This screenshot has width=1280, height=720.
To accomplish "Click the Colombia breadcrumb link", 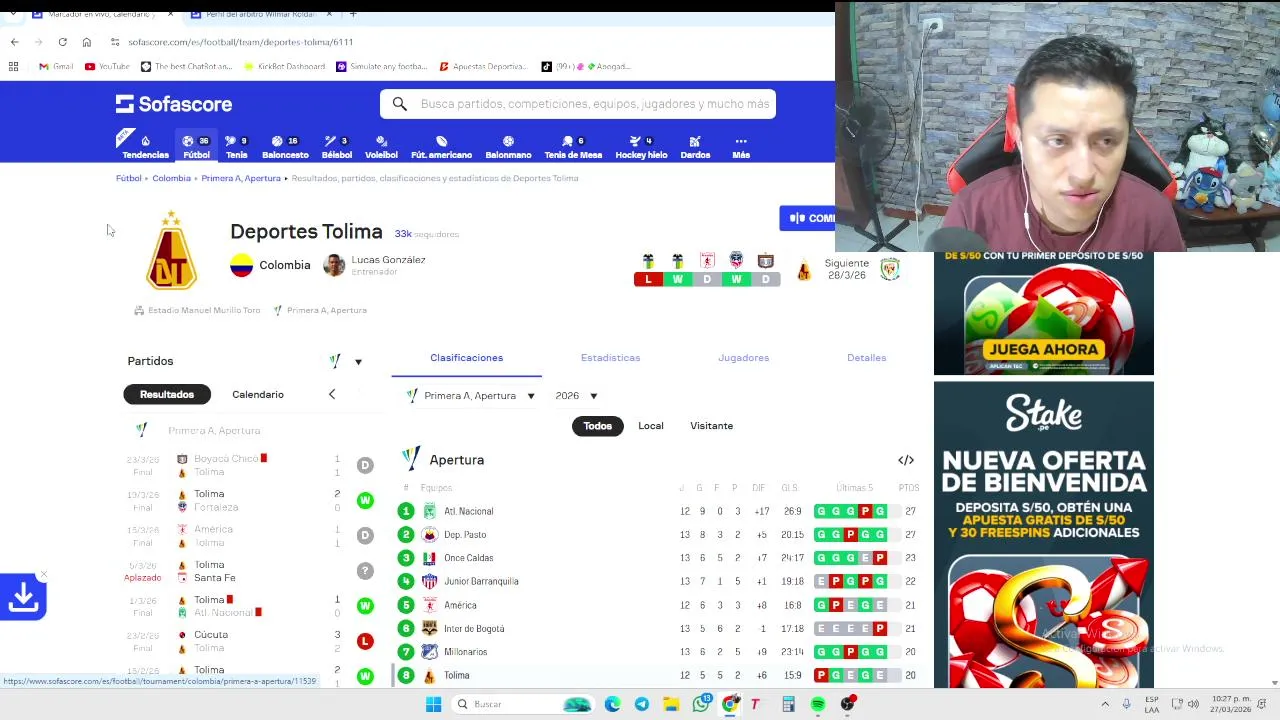I will point(171,178).
